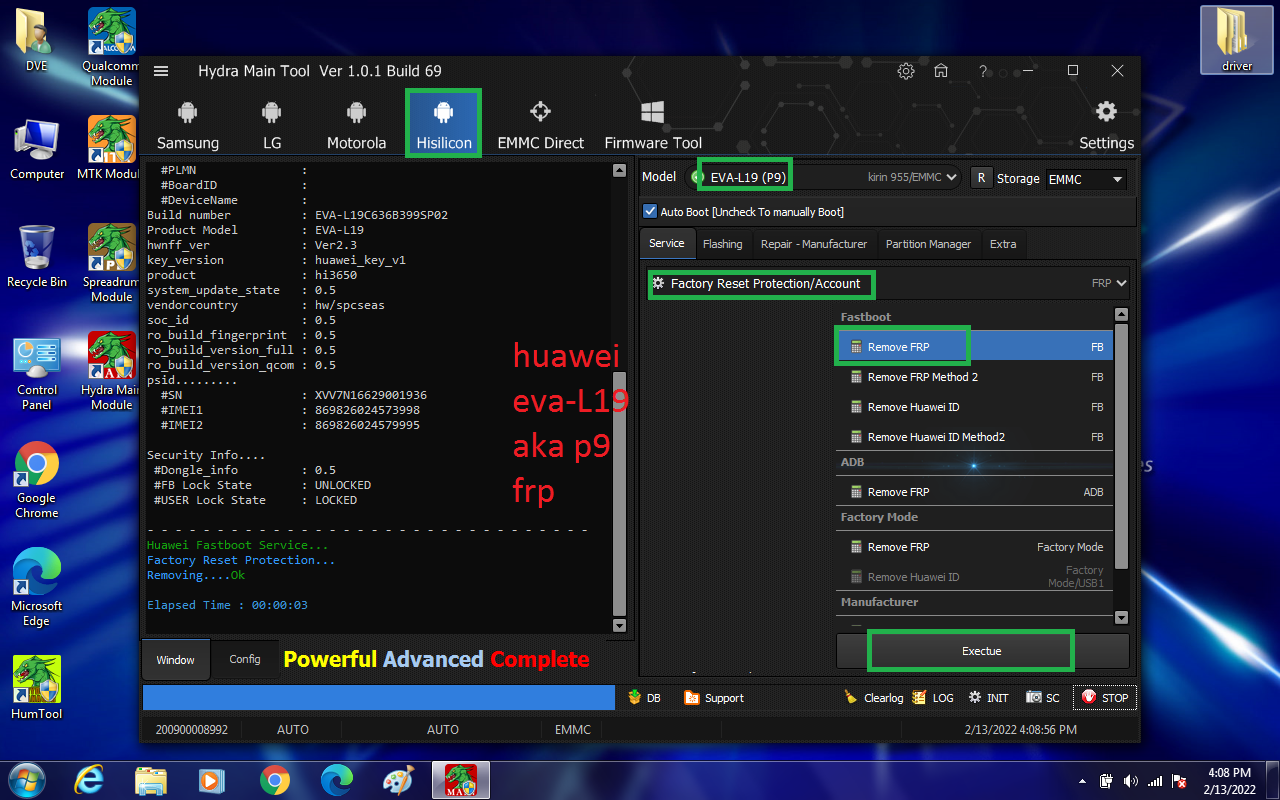Open the hamburger menu in Hydra Main Tool
The width and height of the screenshot is (1280, 800).
[x=161, y=71]
